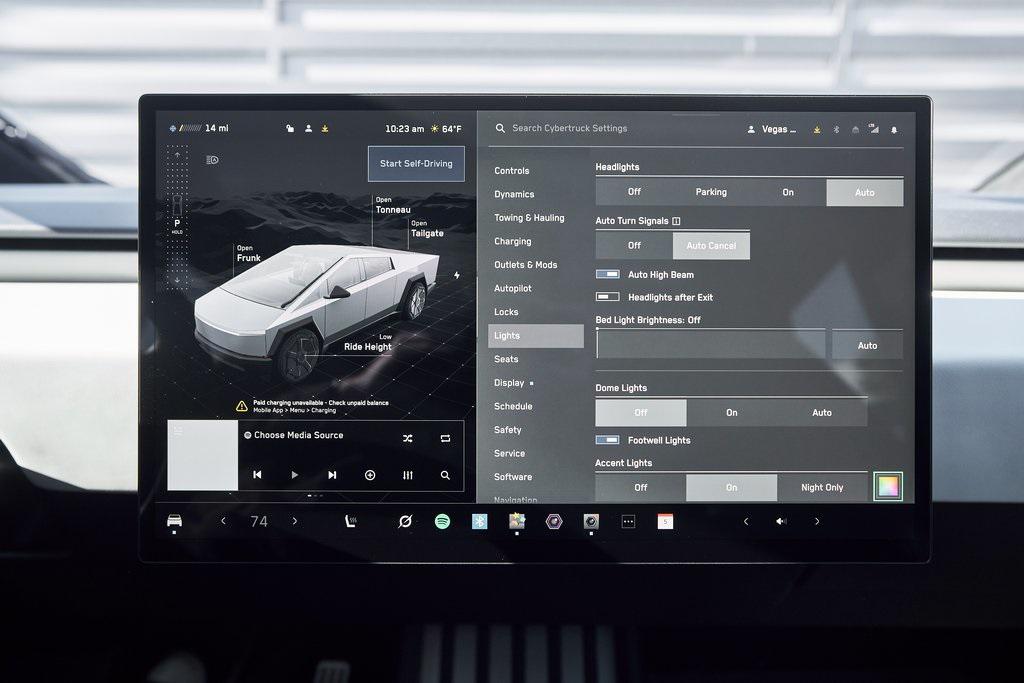Open the Spotify app in the dock
The height and width of the screenshot is (683, 1024).
(x=442, y=521)
